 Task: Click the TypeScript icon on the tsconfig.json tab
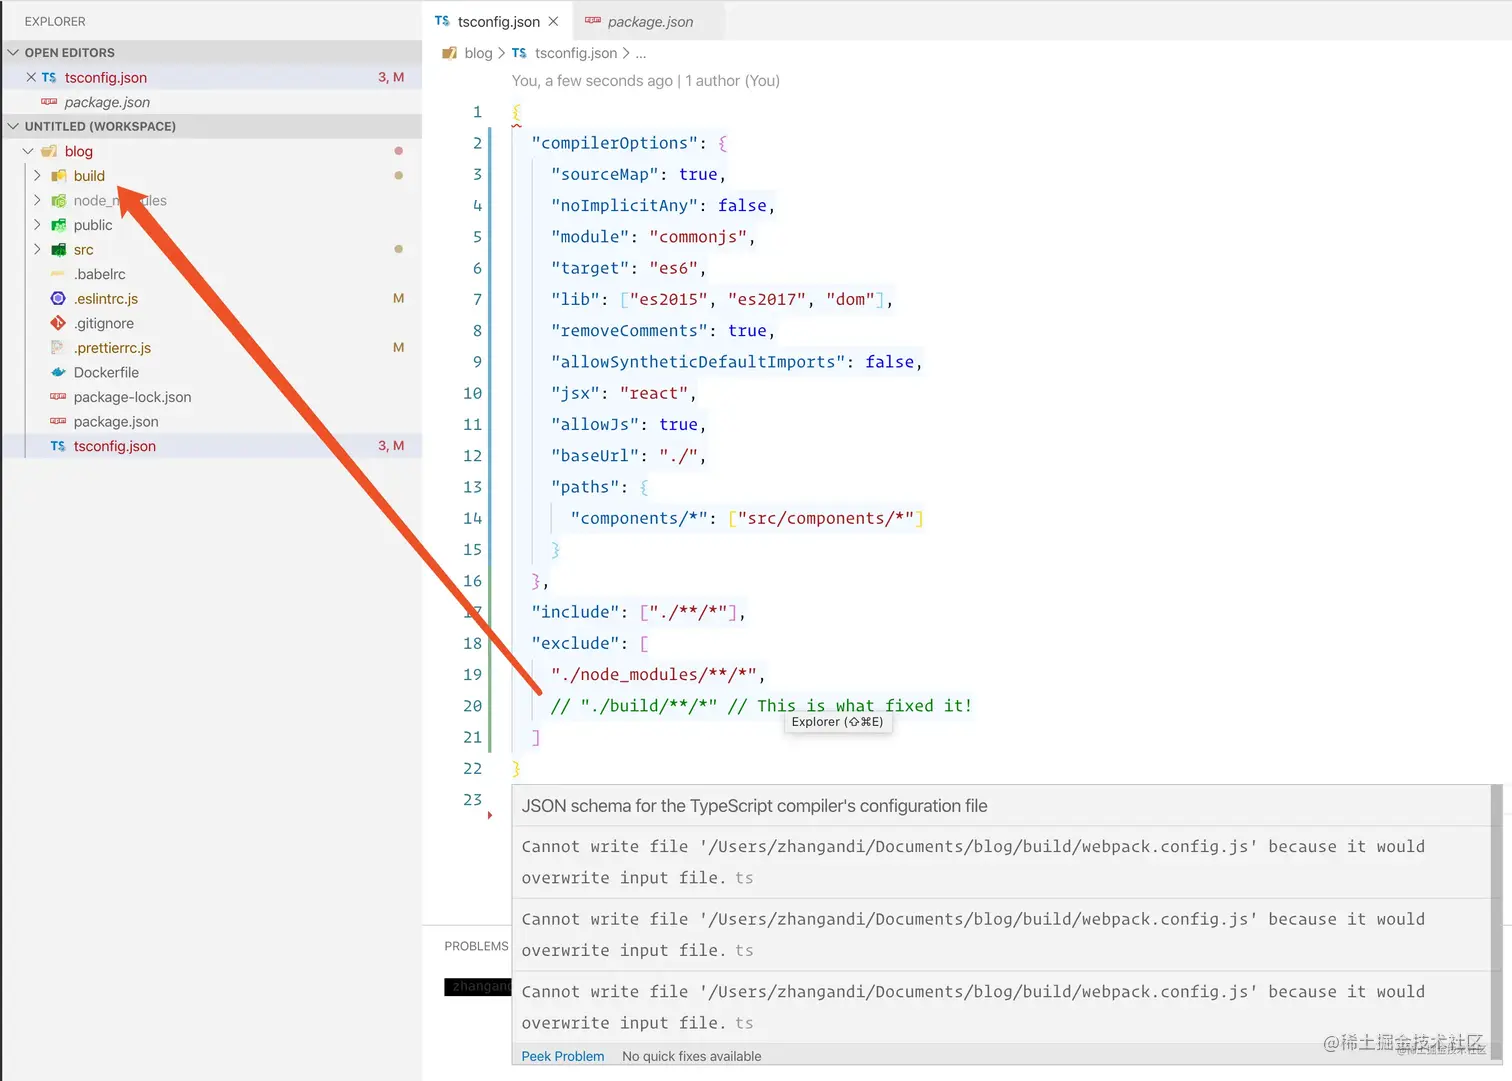point(441,20)
